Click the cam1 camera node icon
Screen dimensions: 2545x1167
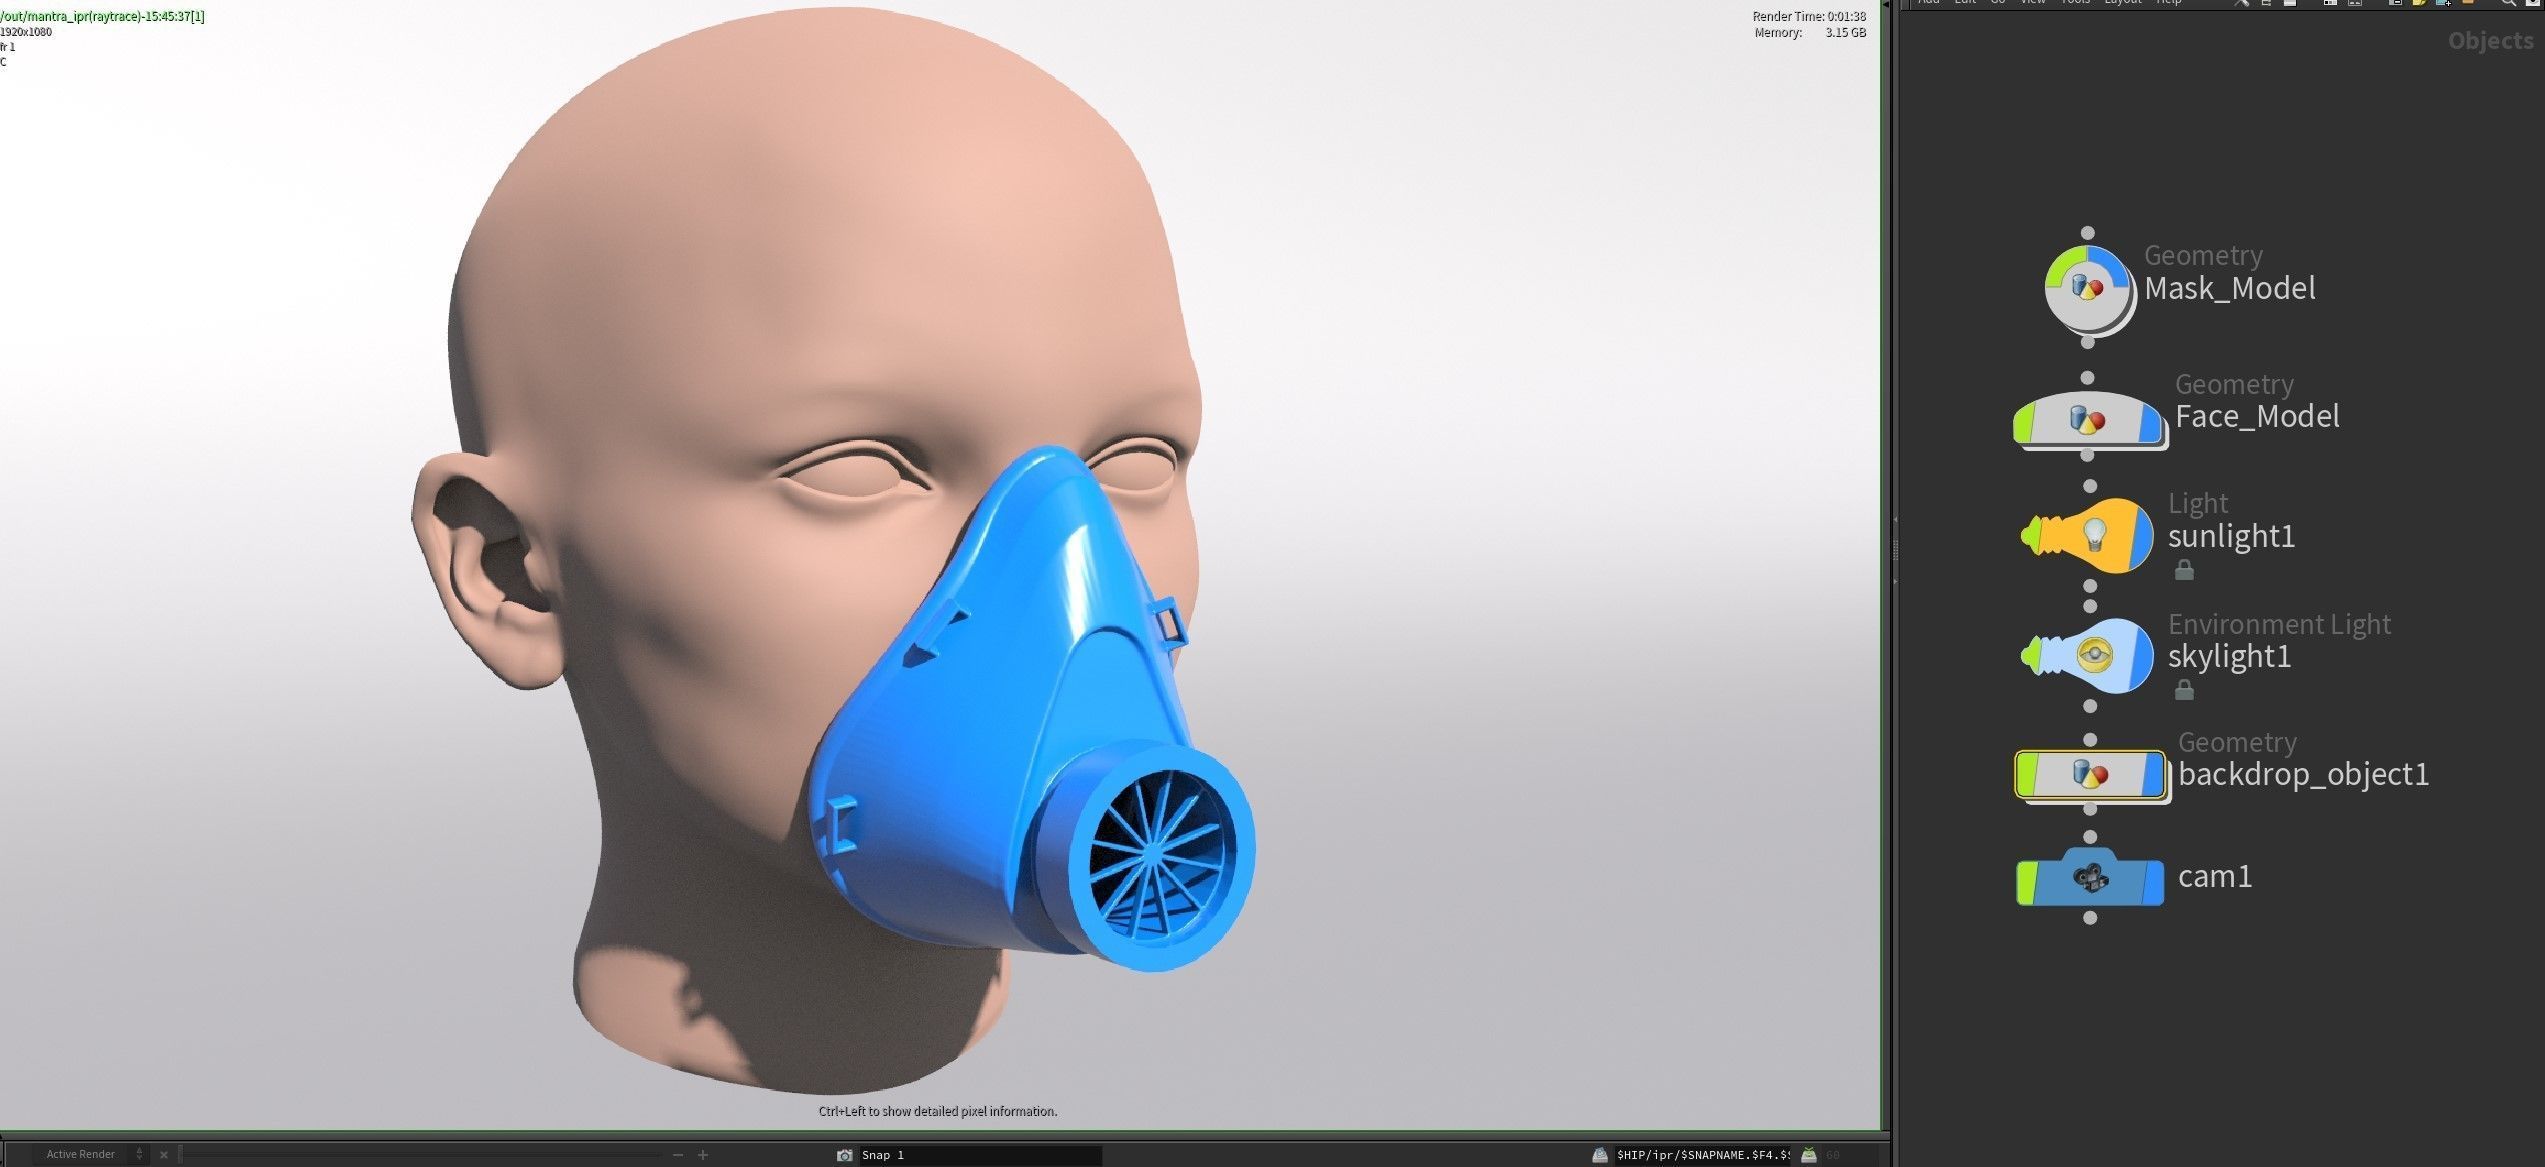pyautogui.click(x=2090, y=878)
